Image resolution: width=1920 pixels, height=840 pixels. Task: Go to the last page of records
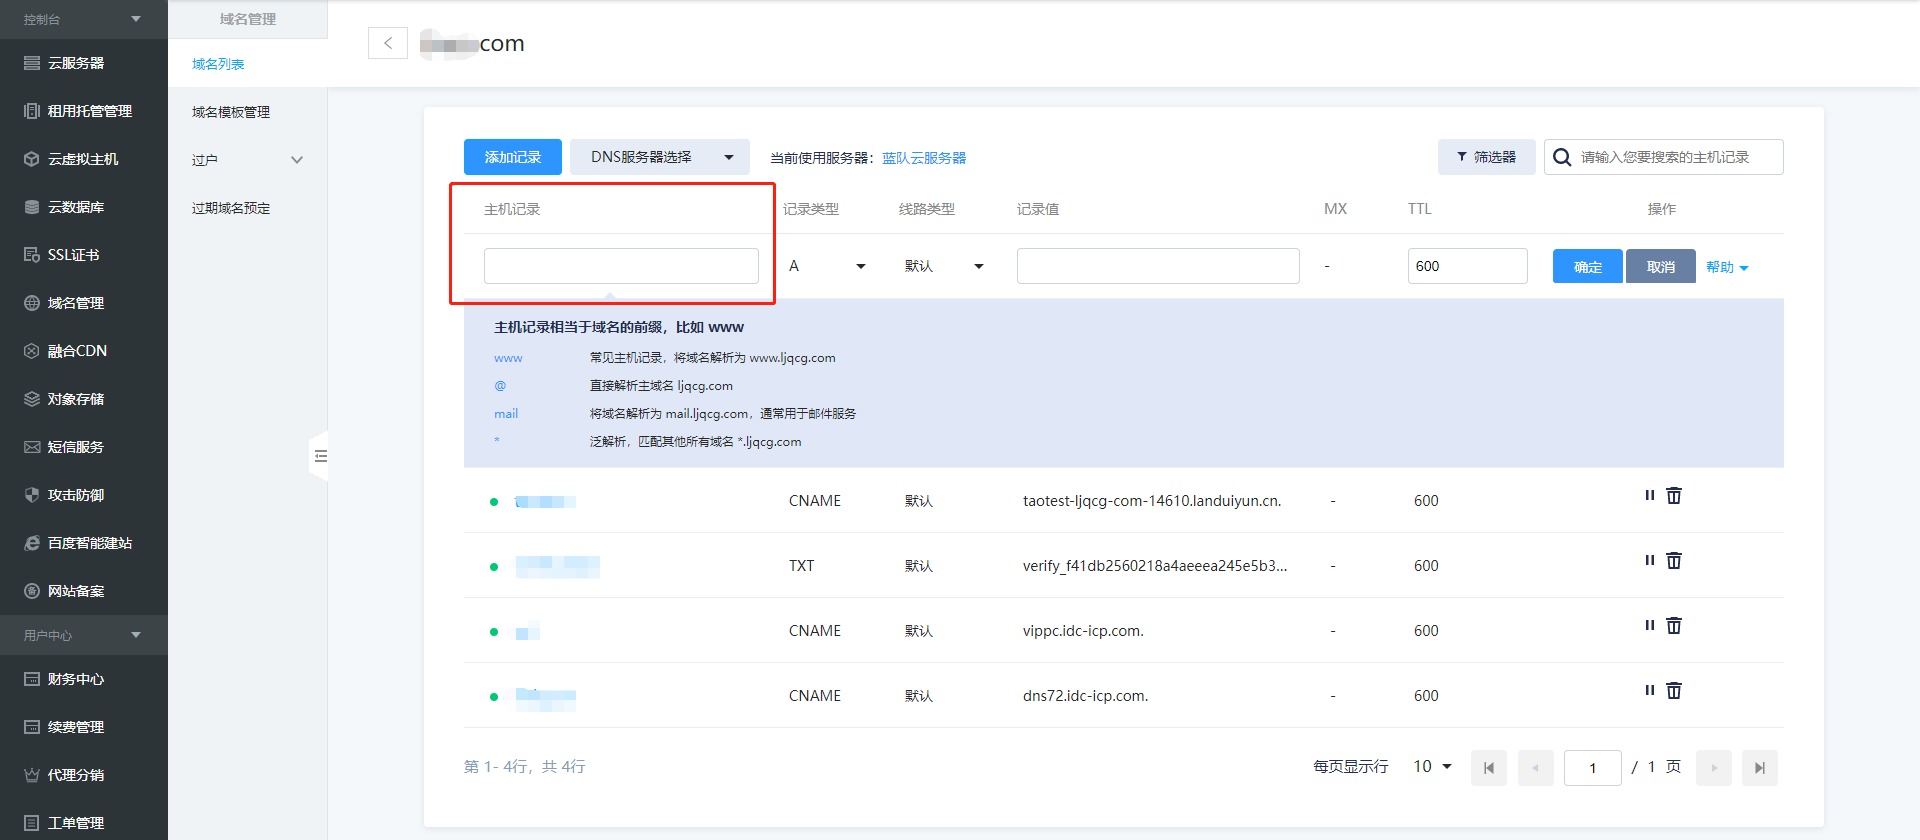1759,768
